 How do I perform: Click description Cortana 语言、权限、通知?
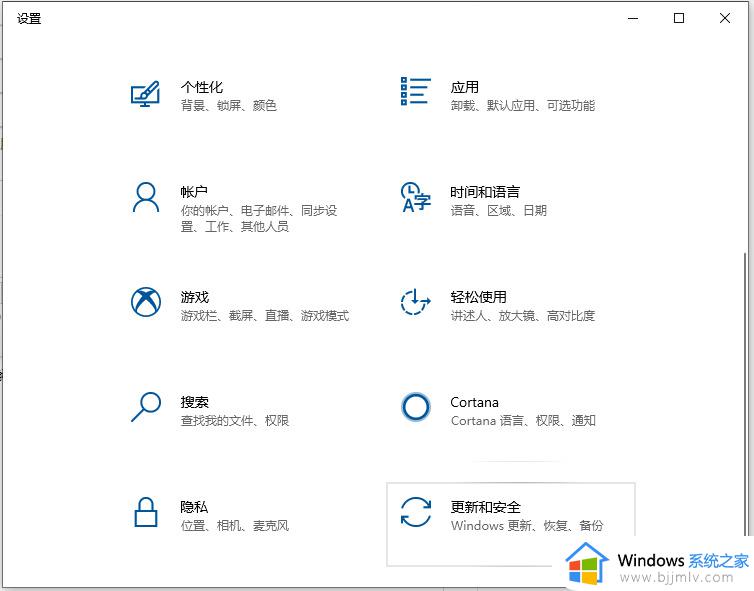coord(523,420)
